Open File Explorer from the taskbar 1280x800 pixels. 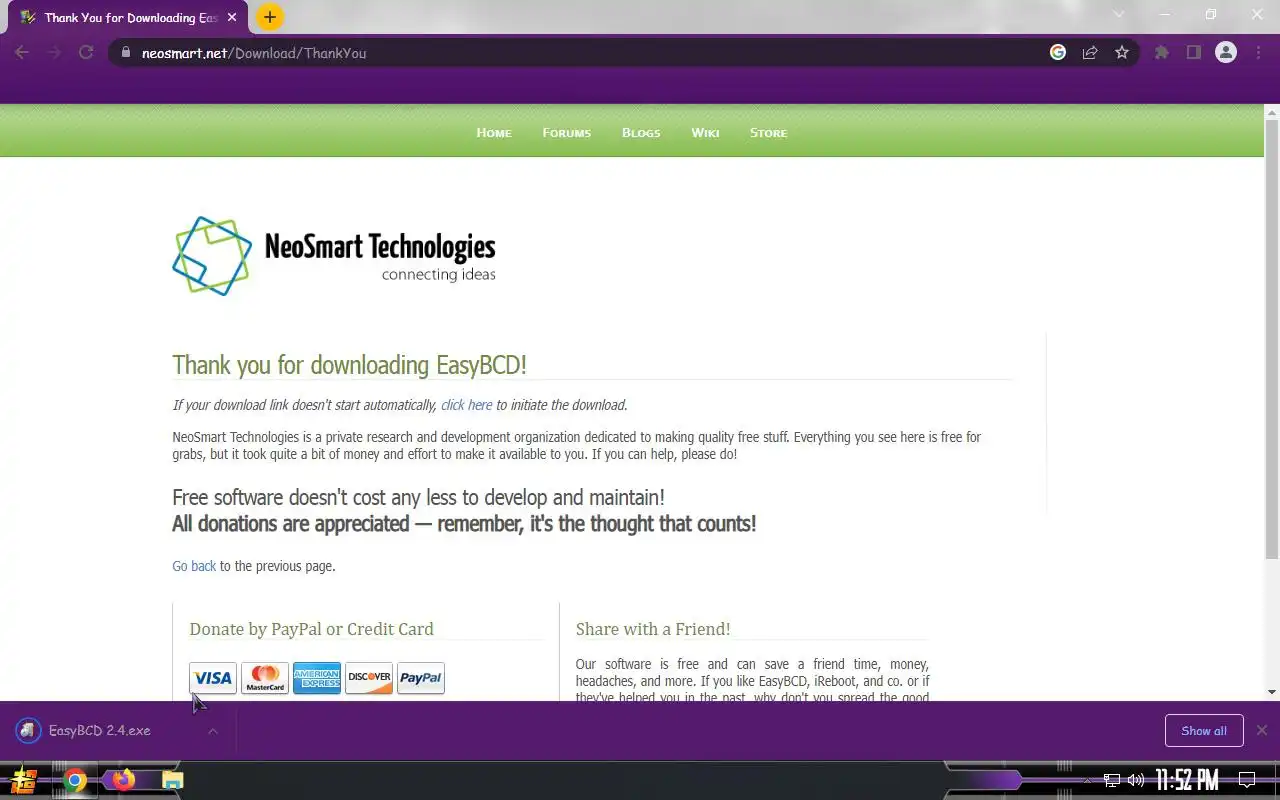tap(173, 780)
